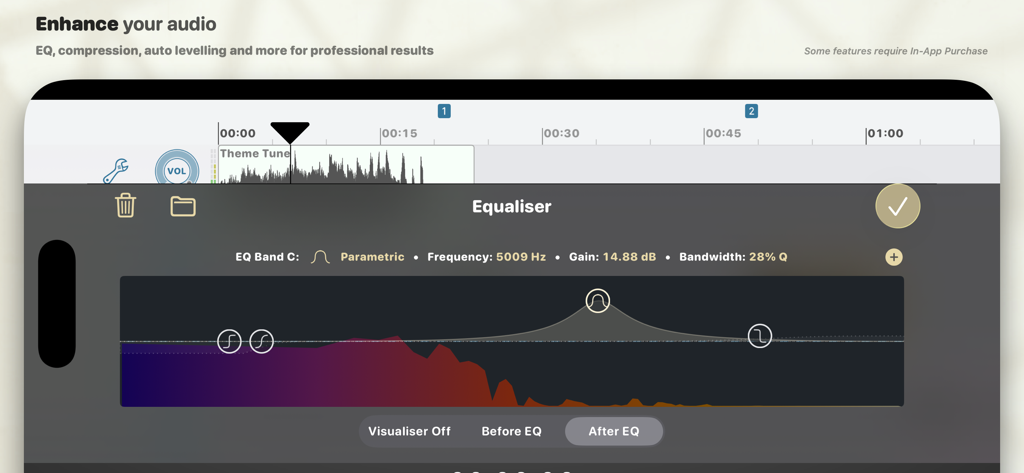The width and height of the screenshot is (1024, 473).
Task: Click the EQ Band C label
Action: 267,257
